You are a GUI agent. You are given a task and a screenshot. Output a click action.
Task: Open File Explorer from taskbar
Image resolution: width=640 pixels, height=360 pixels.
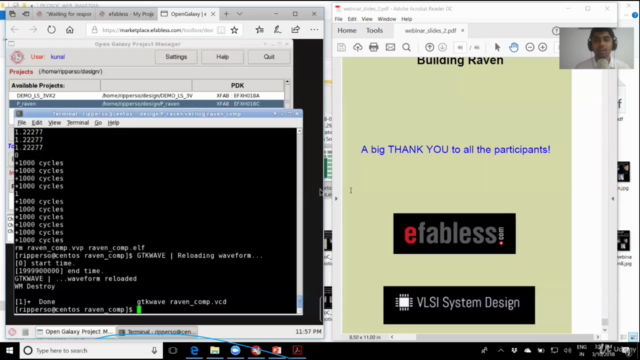[215, 351]
